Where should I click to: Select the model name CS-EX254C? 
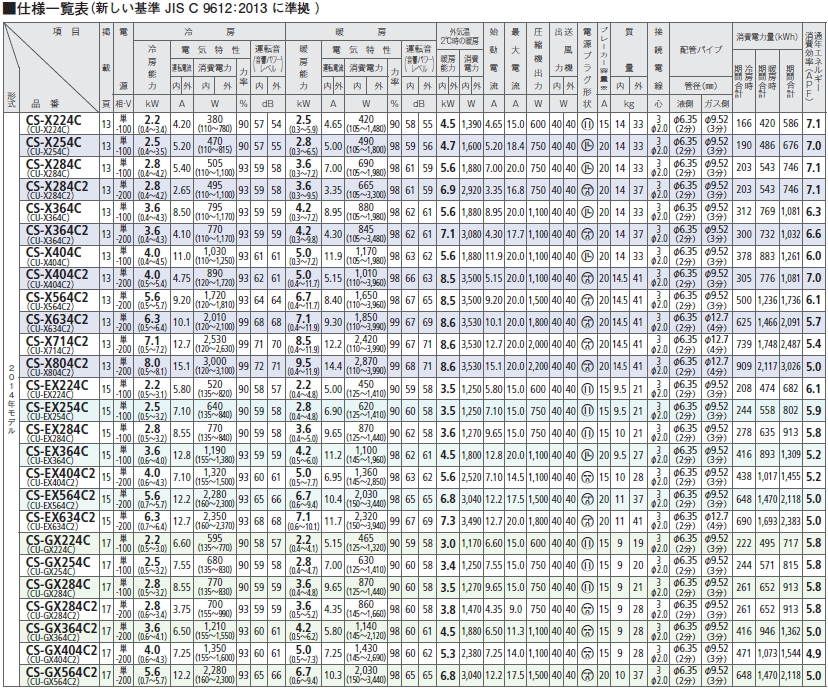(58, 408)
